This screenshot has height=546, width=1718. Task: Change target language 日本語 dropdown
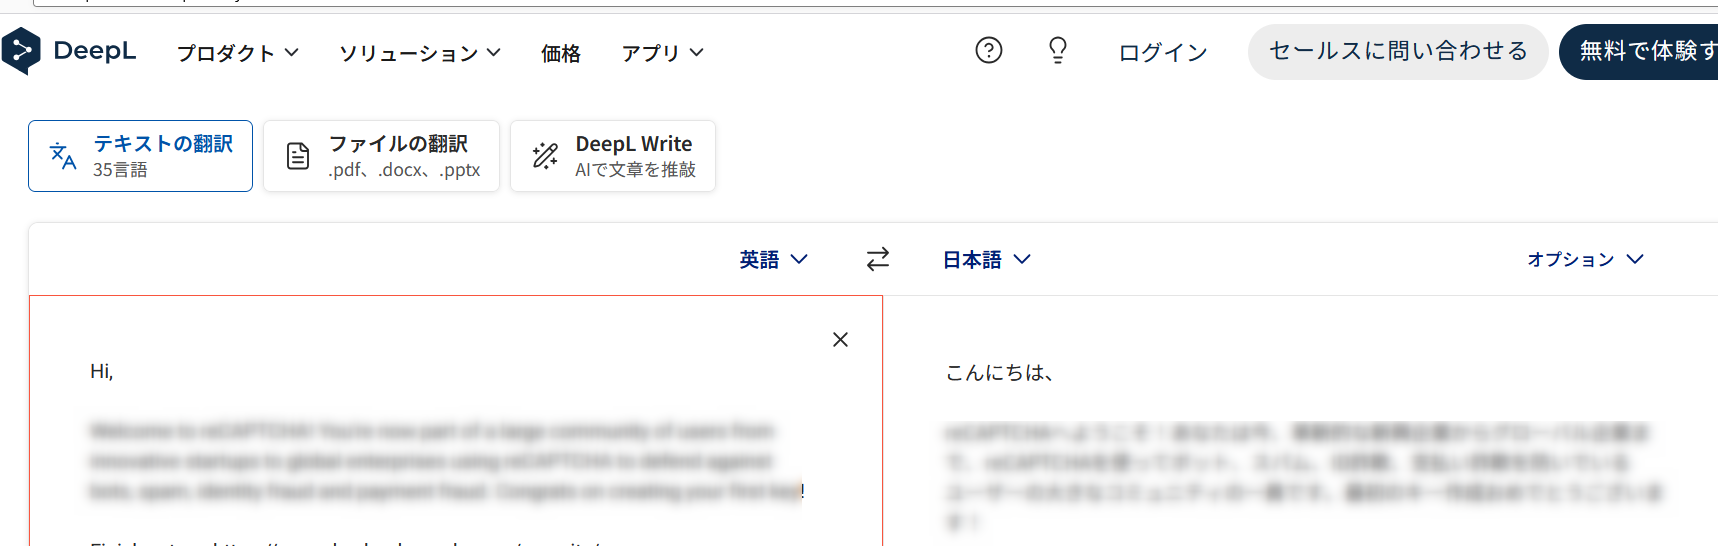pos(986,260)
